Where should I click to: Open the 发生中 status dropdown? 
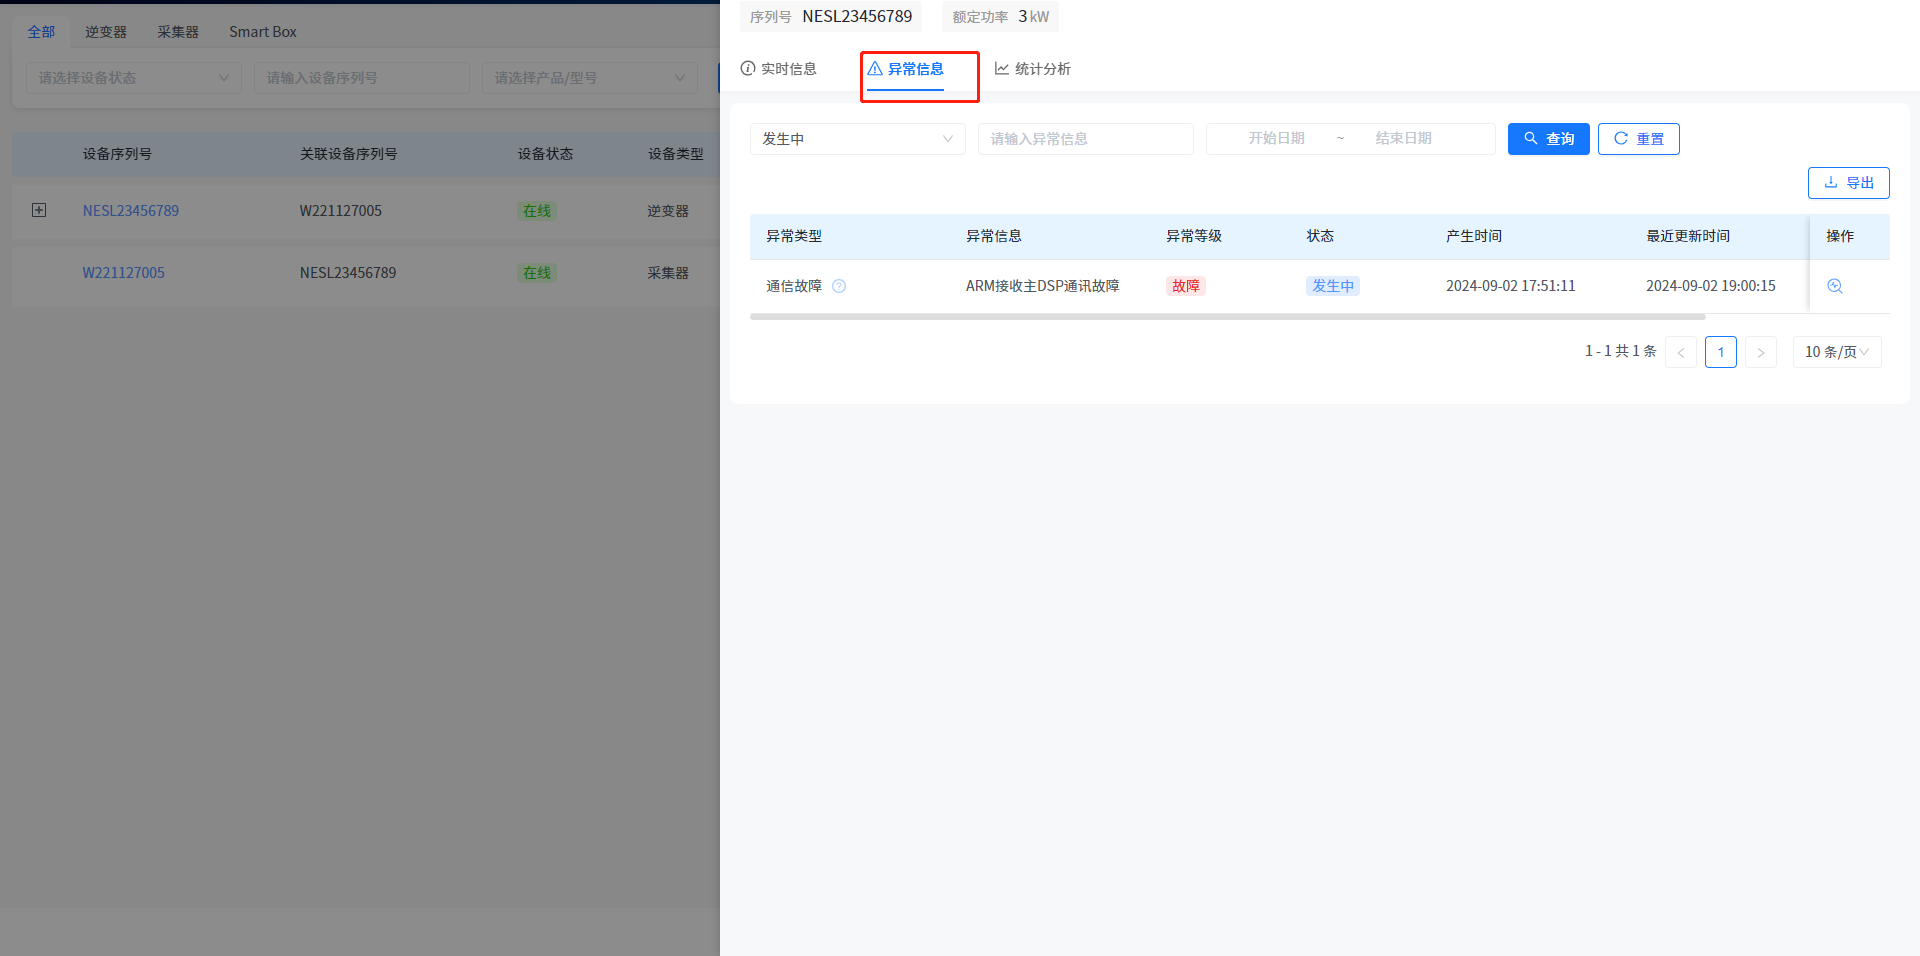click(857, 139)
